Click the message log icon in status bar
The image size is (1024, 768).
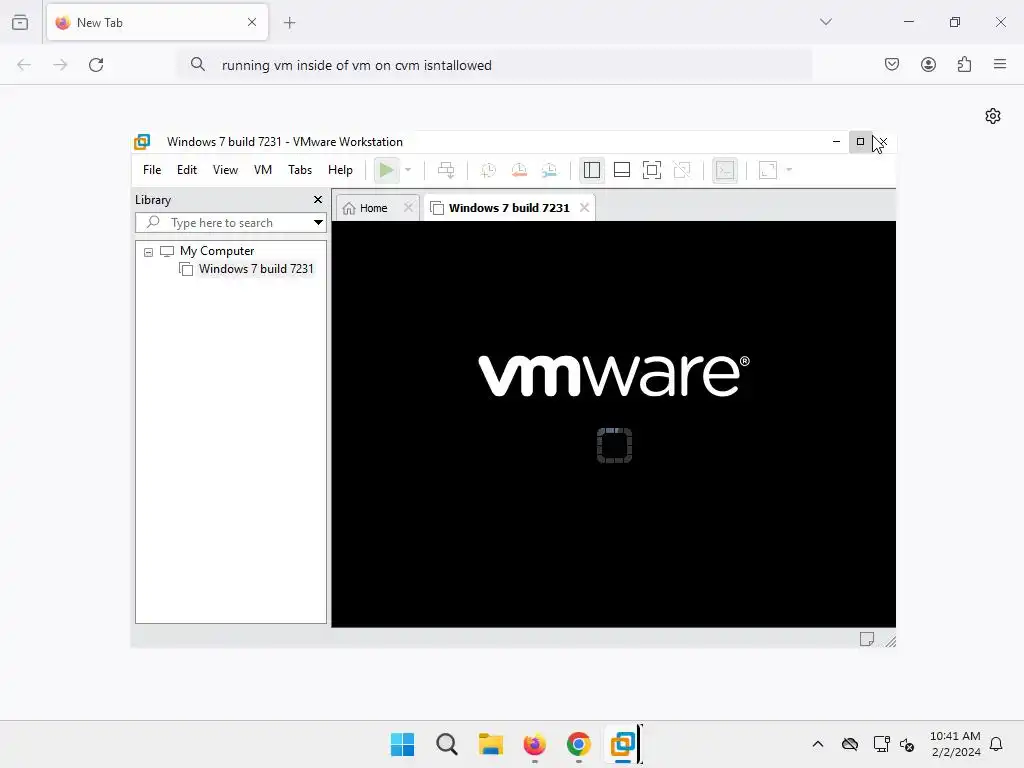[867, 639]
